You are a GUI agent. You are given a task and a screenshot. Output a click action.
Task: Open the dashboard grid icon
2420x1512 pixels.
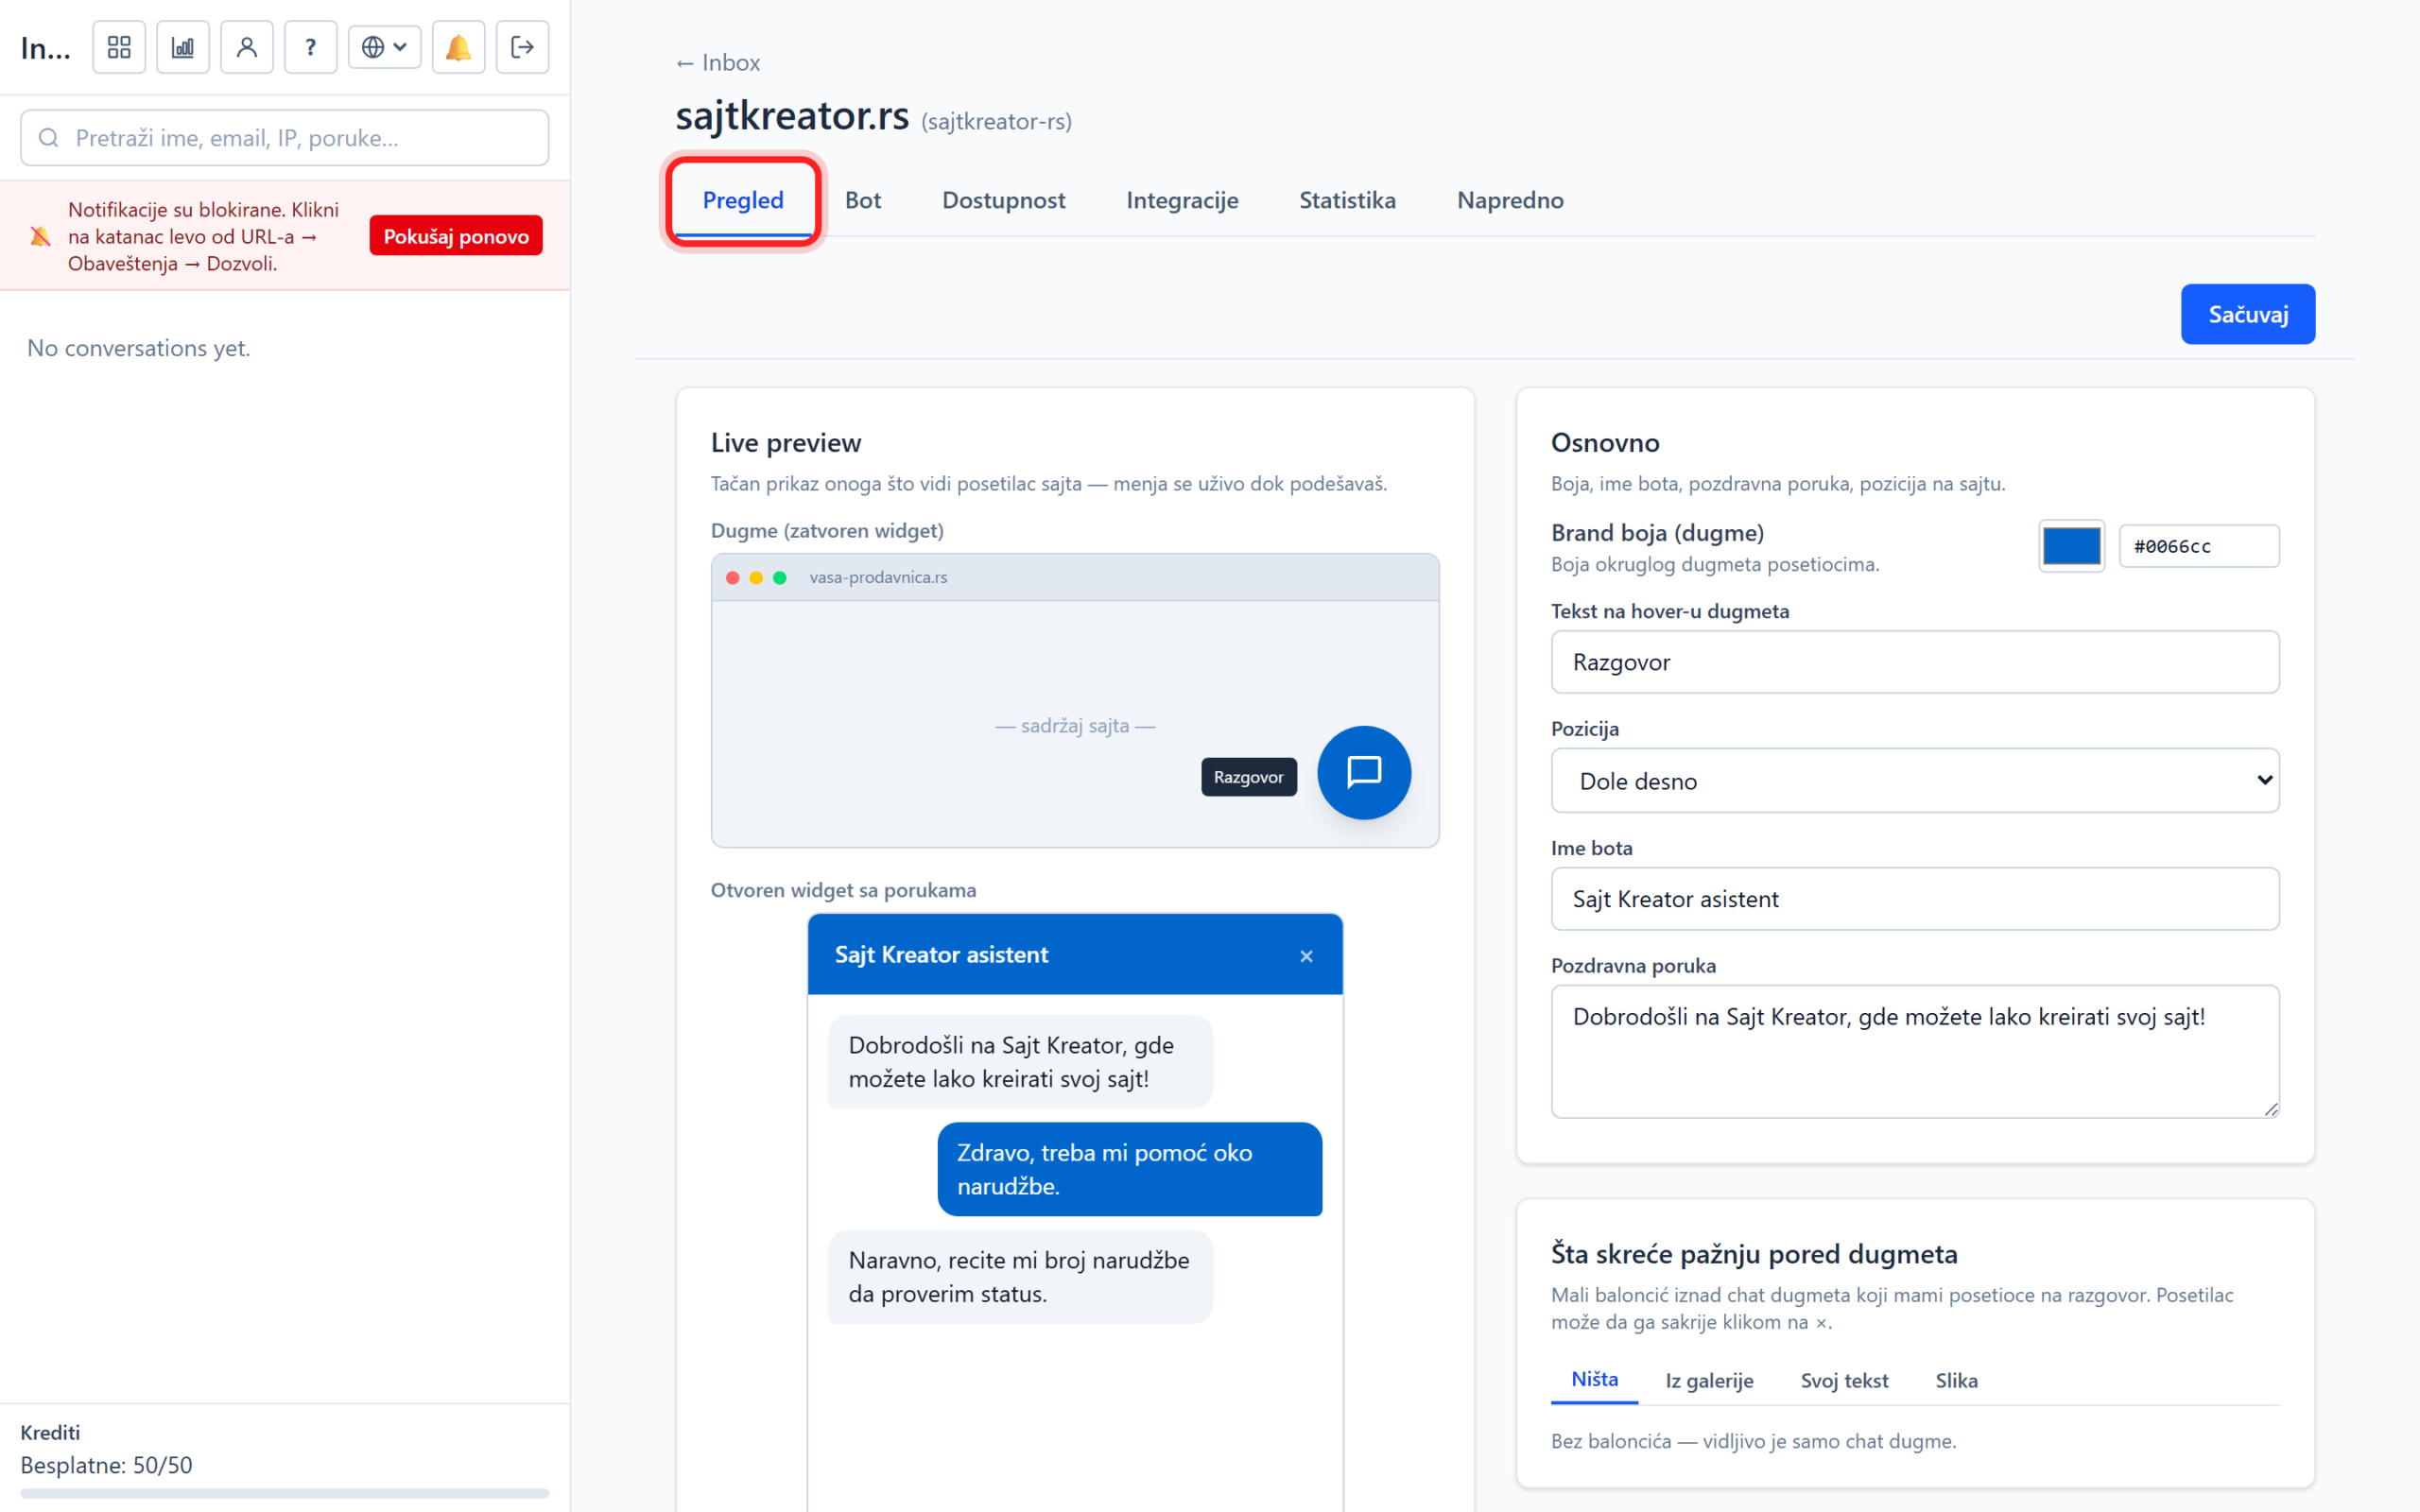(119, 47)
